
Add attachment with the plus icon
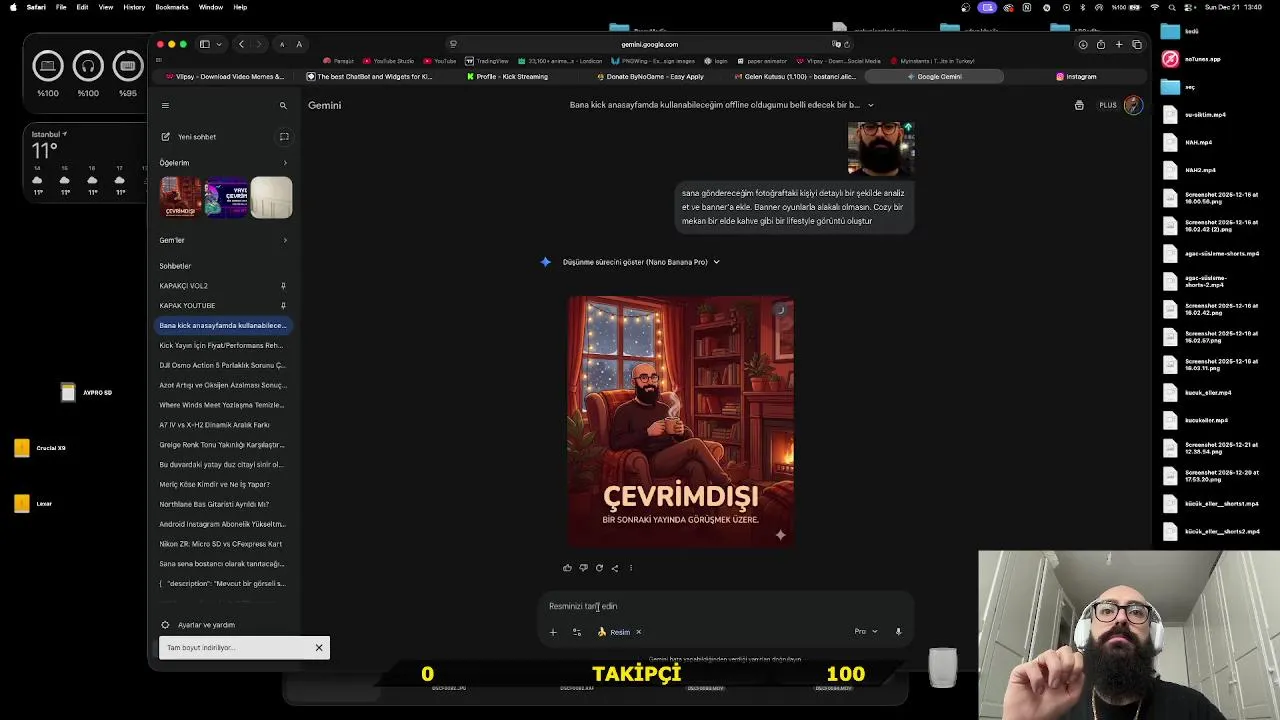pos(553,632)
